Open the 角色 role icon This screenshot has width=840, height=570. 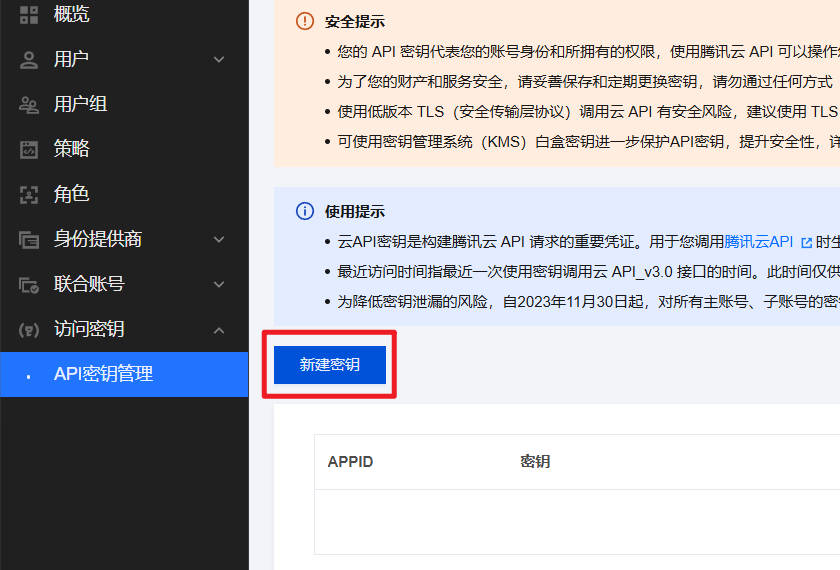[x=29, y=195]
